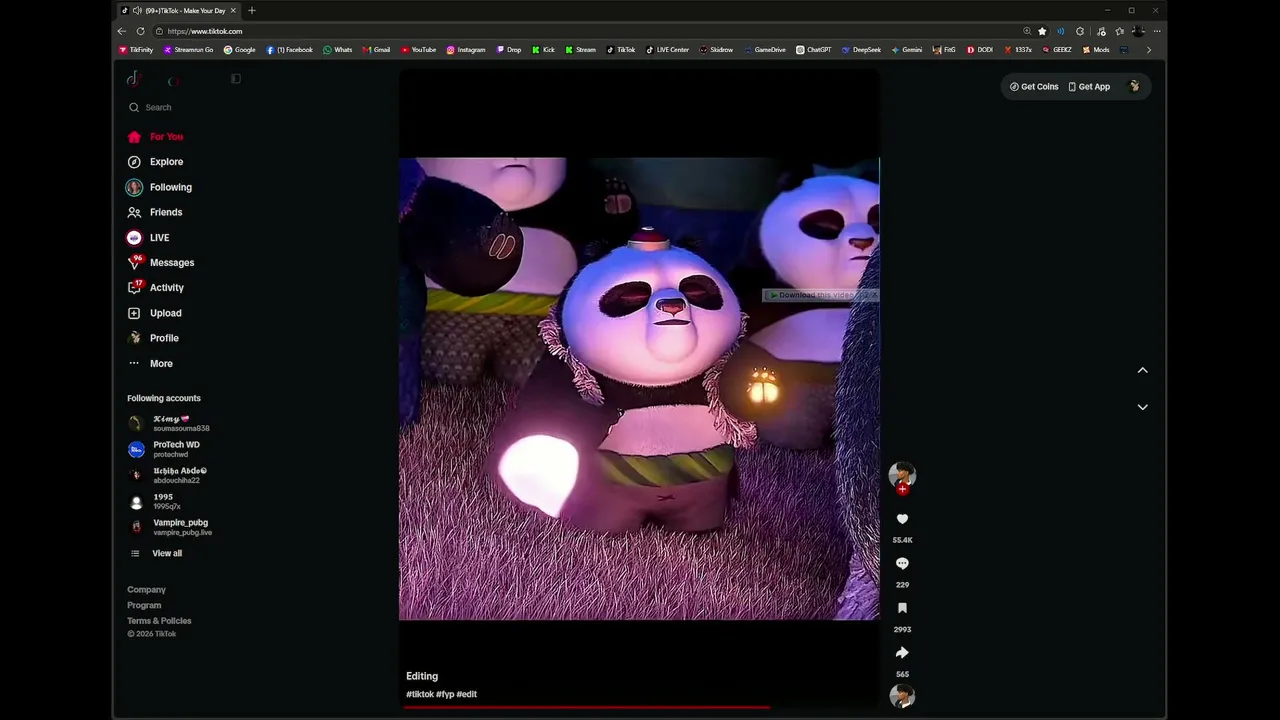The image size is (1280, 720).
Task: Go to the Following feed
Action: 159,187
